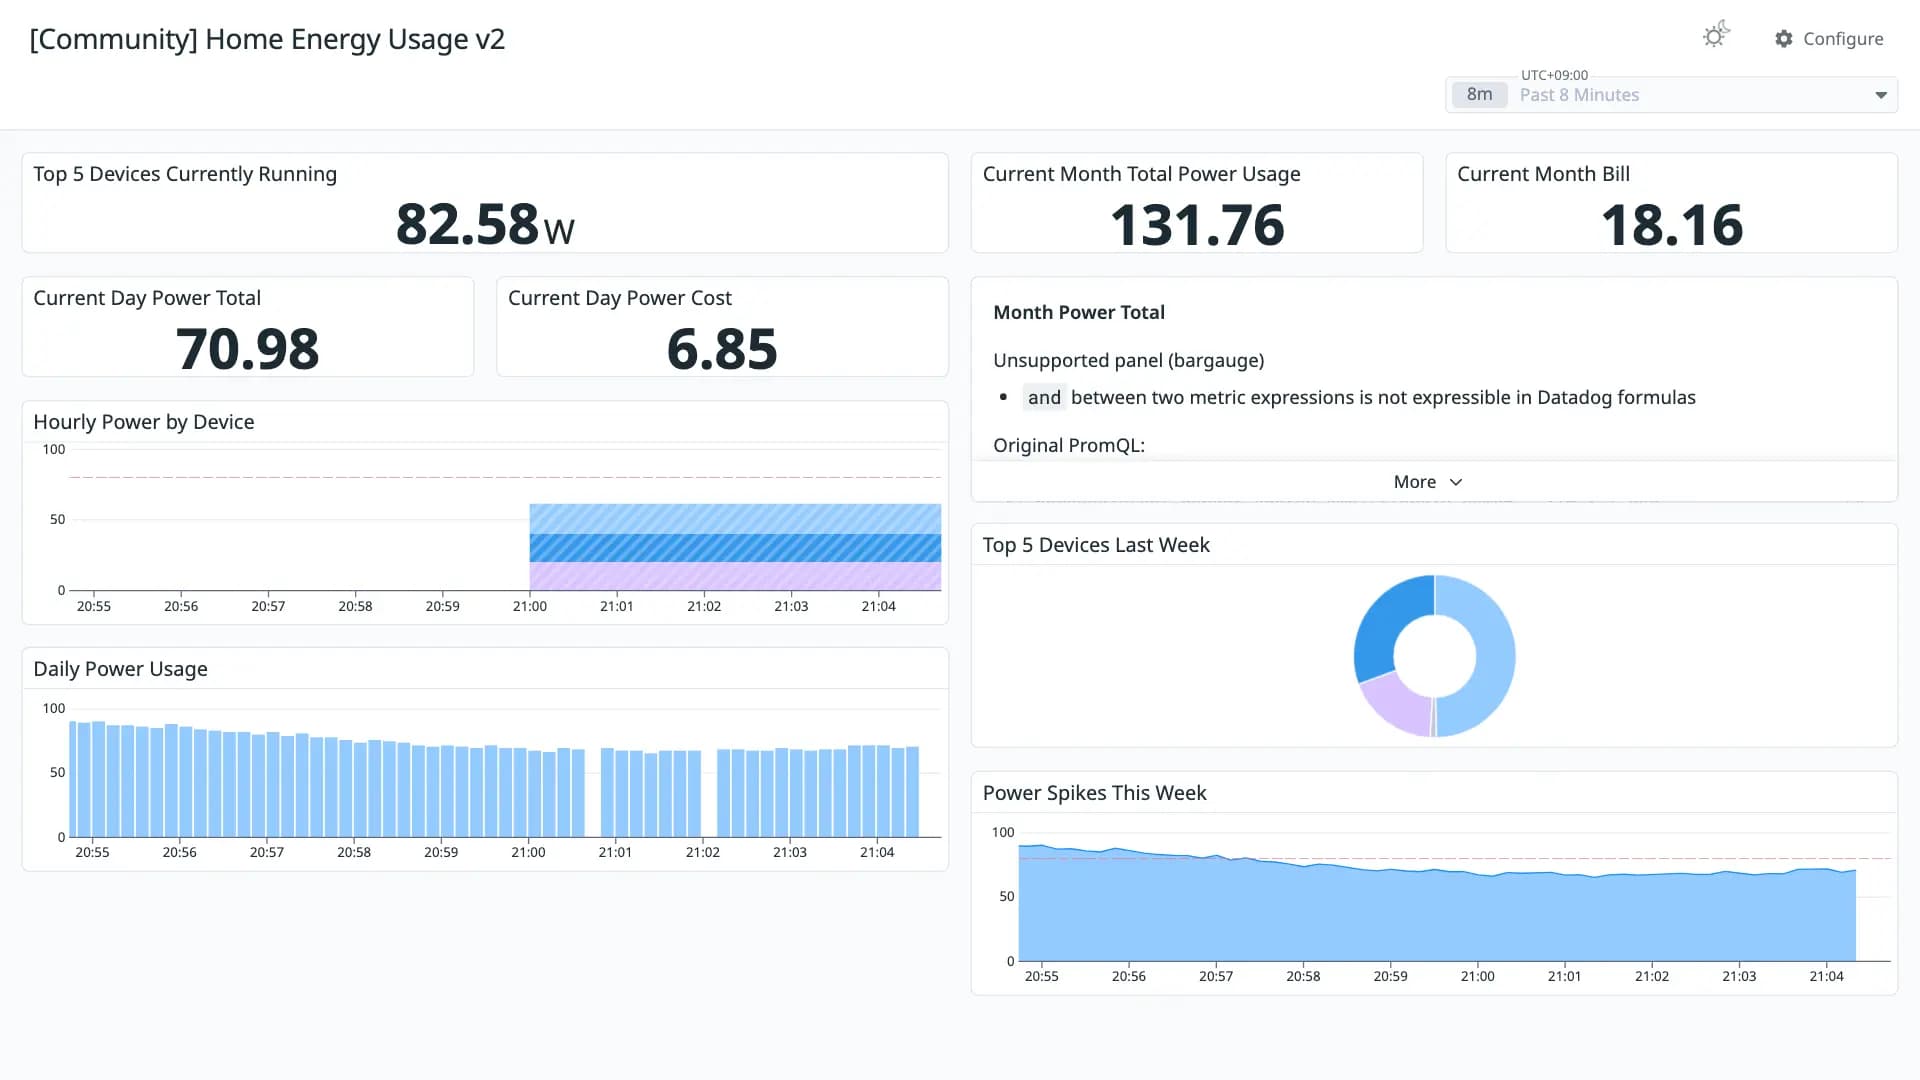The width and height of the screenshot is (1920, 1080).
Task: Click the 20:55 tick on Daily Power Usage chart
Action: tap(92, 852)
